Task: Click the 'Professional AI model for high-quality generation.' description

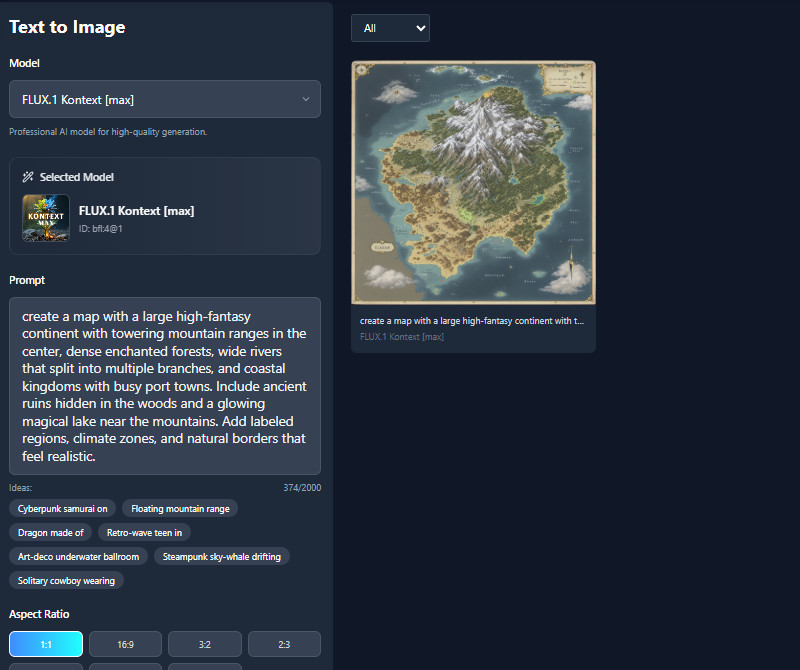Action: pos(108,132)
